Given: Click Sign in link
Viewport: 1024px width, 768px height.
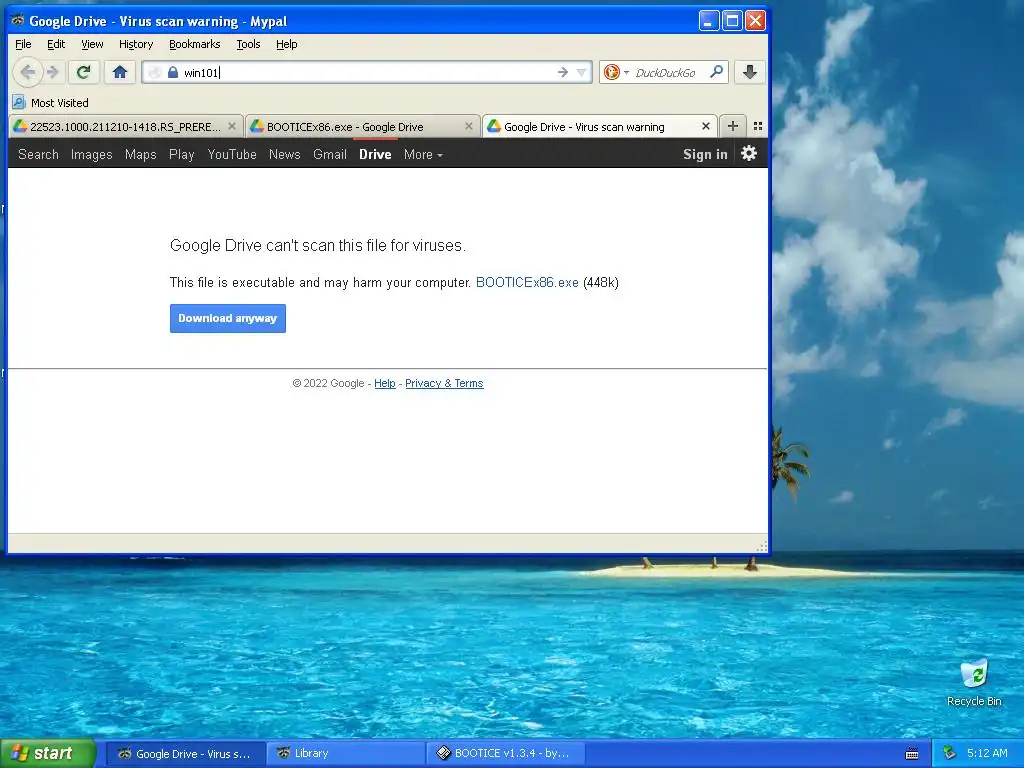Looking at the screenshot, I should 705,154.
